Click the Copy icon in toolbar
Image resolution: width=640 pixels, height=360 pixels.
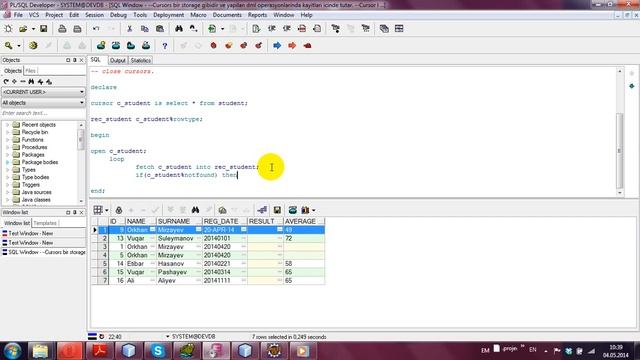point(144,29)
